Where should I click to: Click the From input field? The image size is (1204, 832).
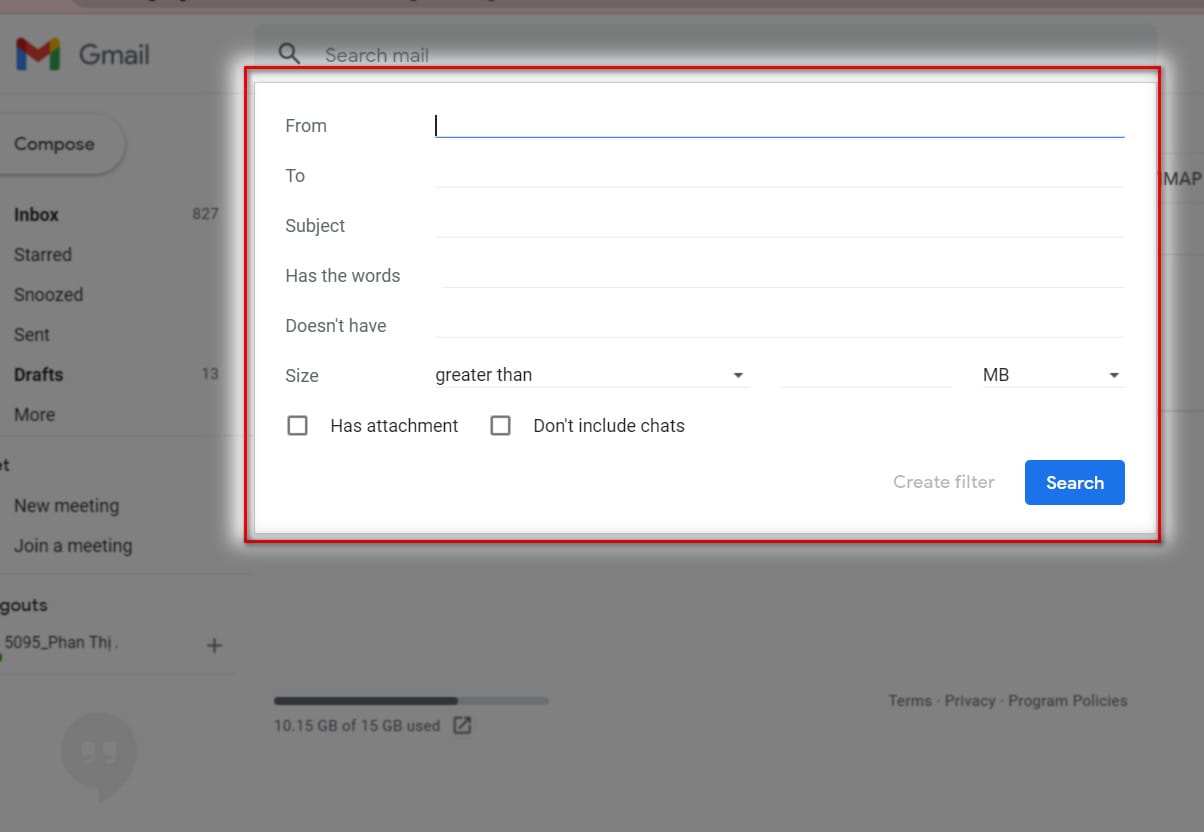780,124
